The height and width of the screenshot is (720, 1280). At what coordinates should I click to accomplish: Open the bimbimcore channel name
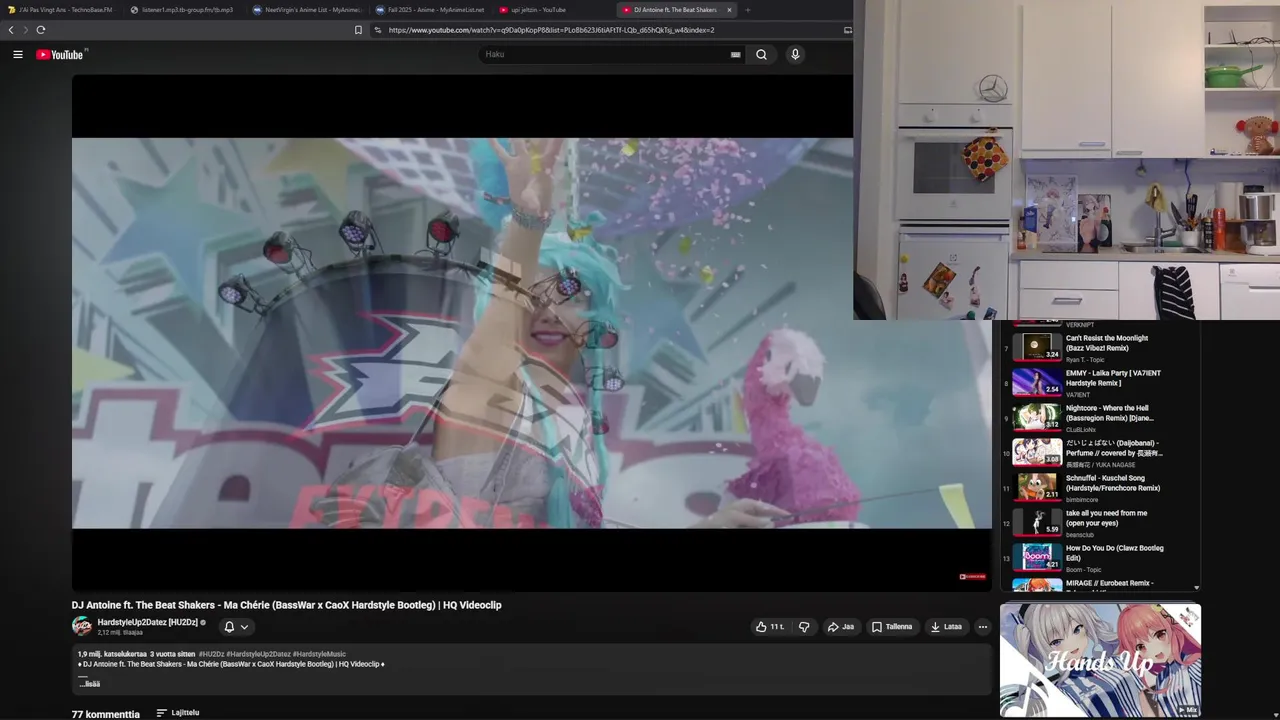point(1082,500)
